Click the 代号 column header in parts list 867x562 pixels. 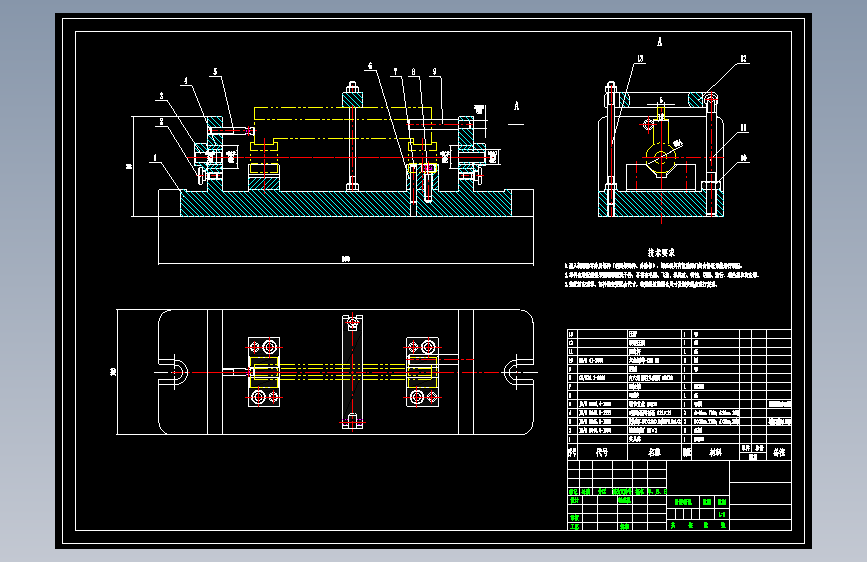point(602,452)
